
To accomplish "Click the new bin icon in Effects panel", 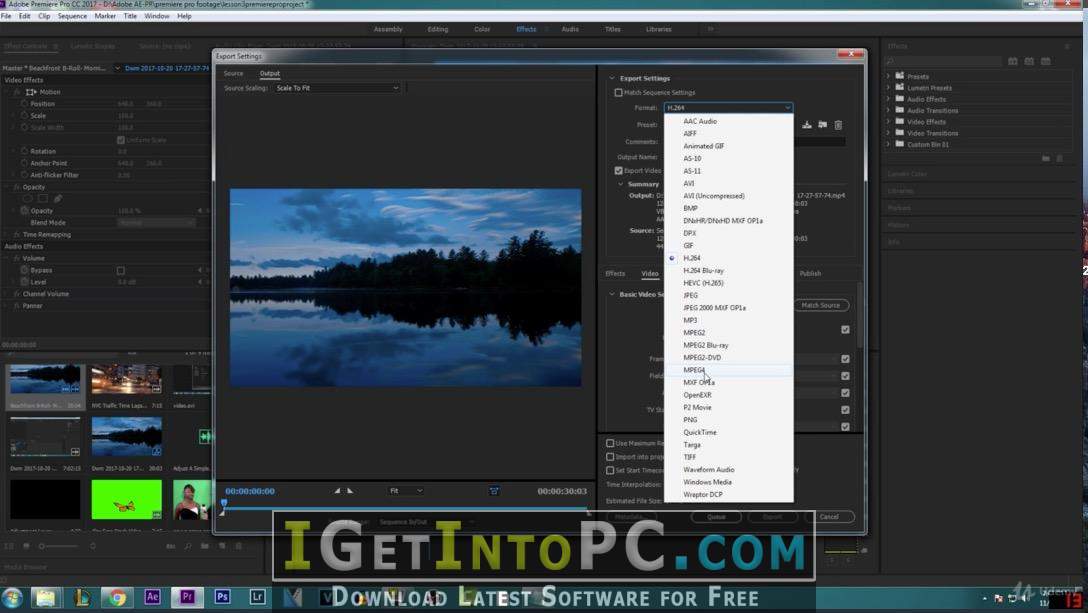I will coord(1046,159).
